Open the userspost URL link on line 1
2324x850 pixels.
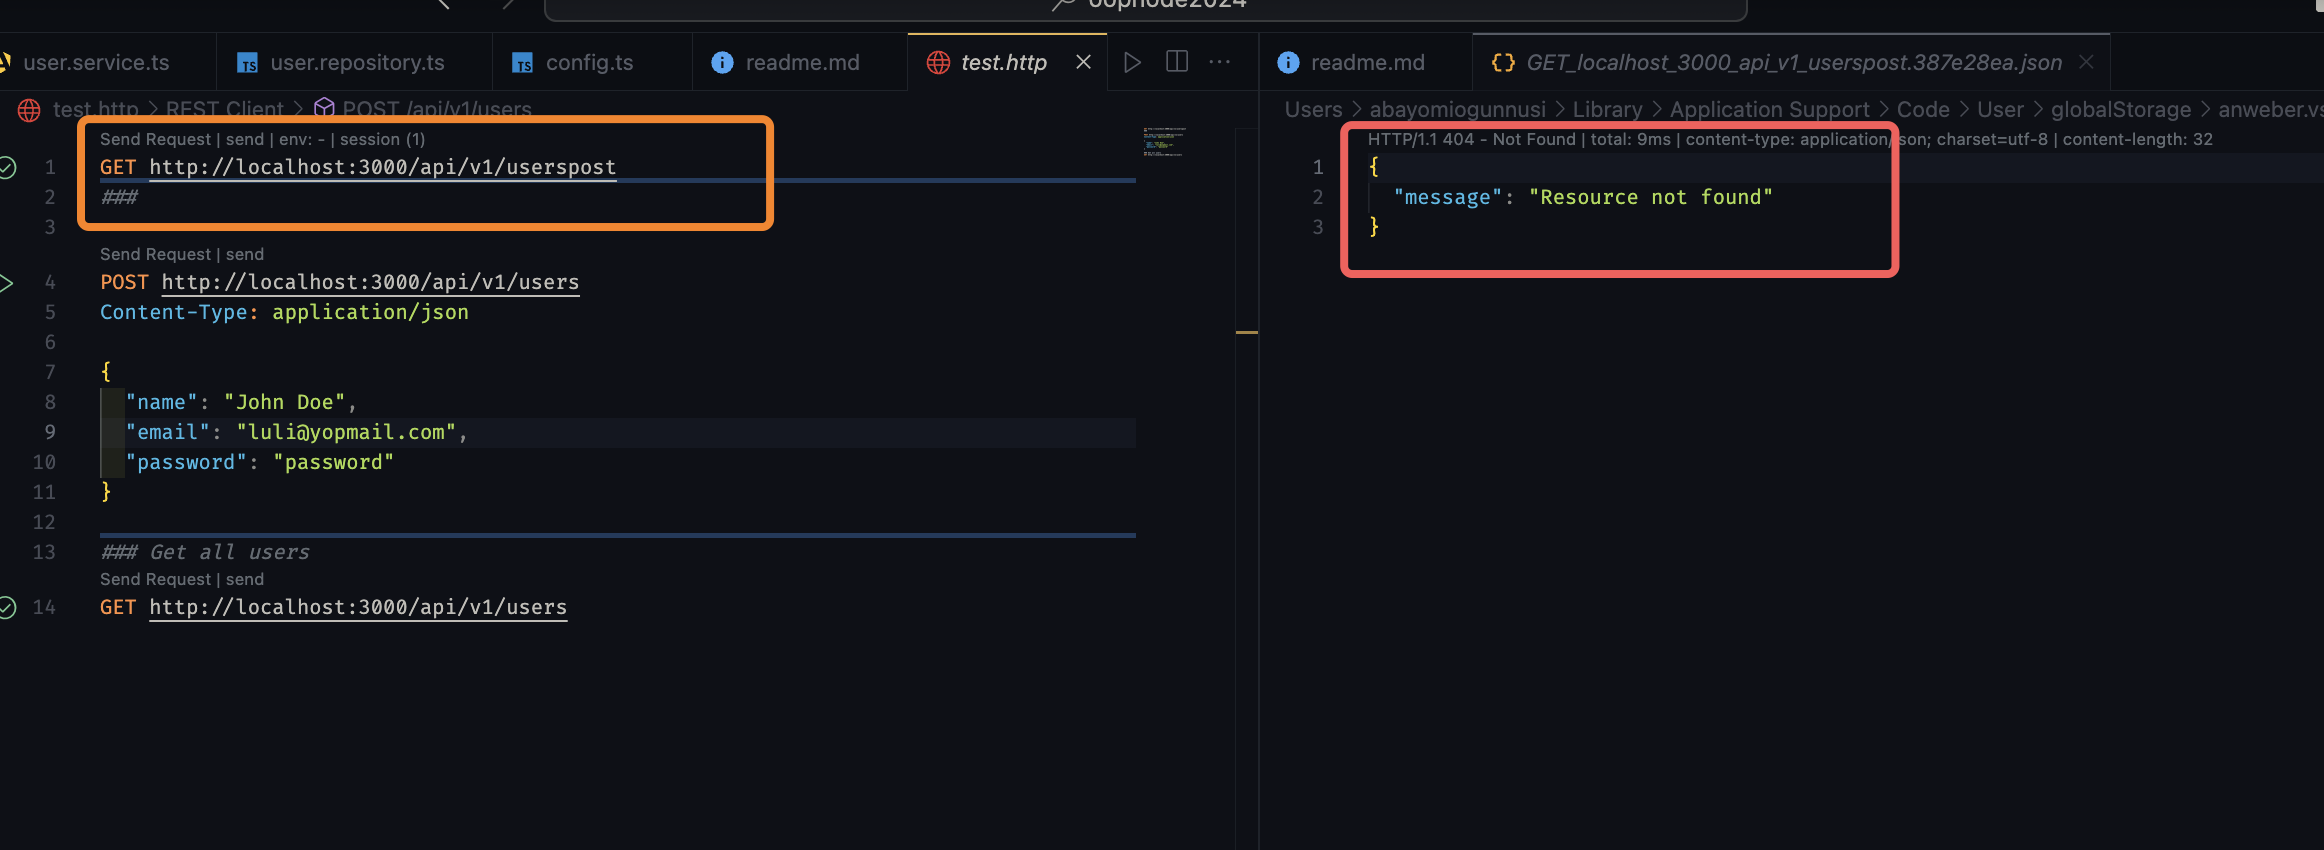383,167
